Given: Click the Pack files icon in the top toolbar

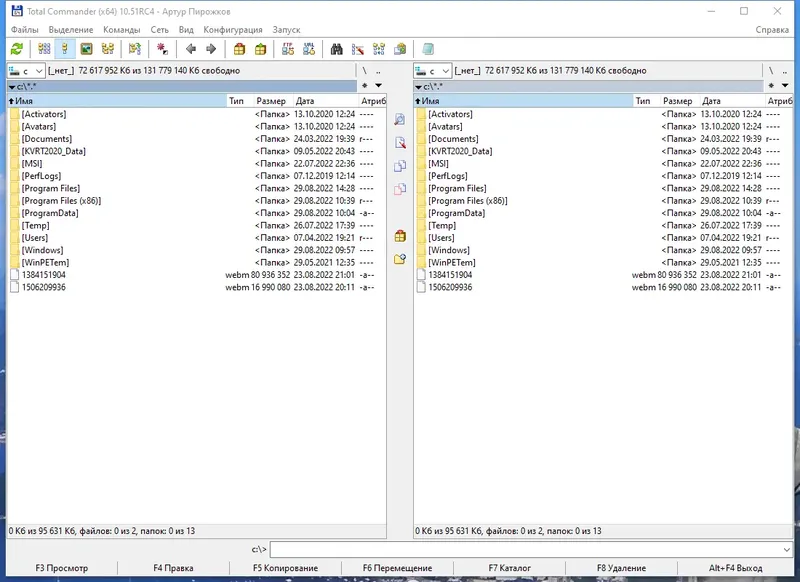Looking at the screenshot, I should (x=239, y=49).
